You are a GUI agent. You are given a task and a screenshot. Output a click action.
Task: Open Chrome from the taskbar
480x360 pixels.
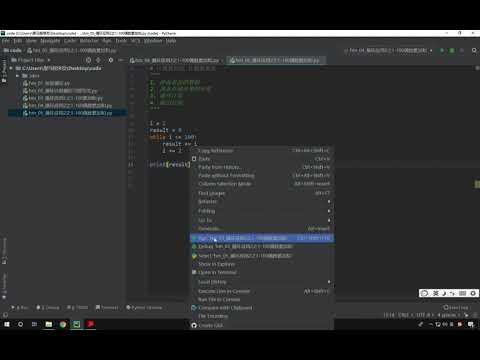pos(63,324)
